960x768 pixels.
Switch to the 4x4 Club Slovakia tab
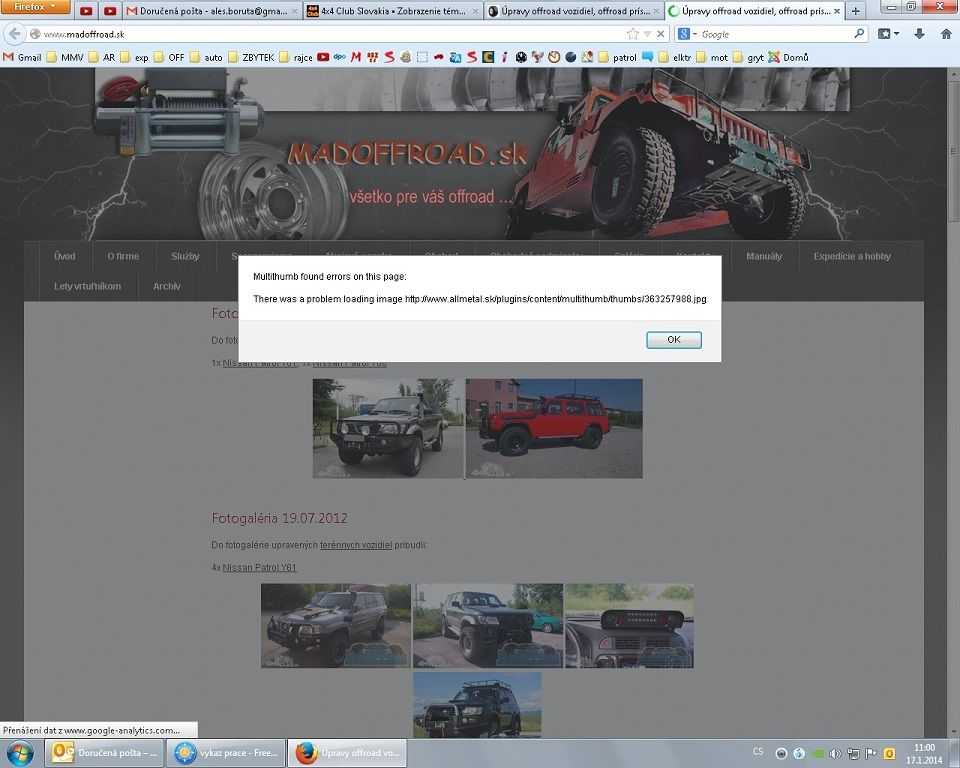point(392,11)
